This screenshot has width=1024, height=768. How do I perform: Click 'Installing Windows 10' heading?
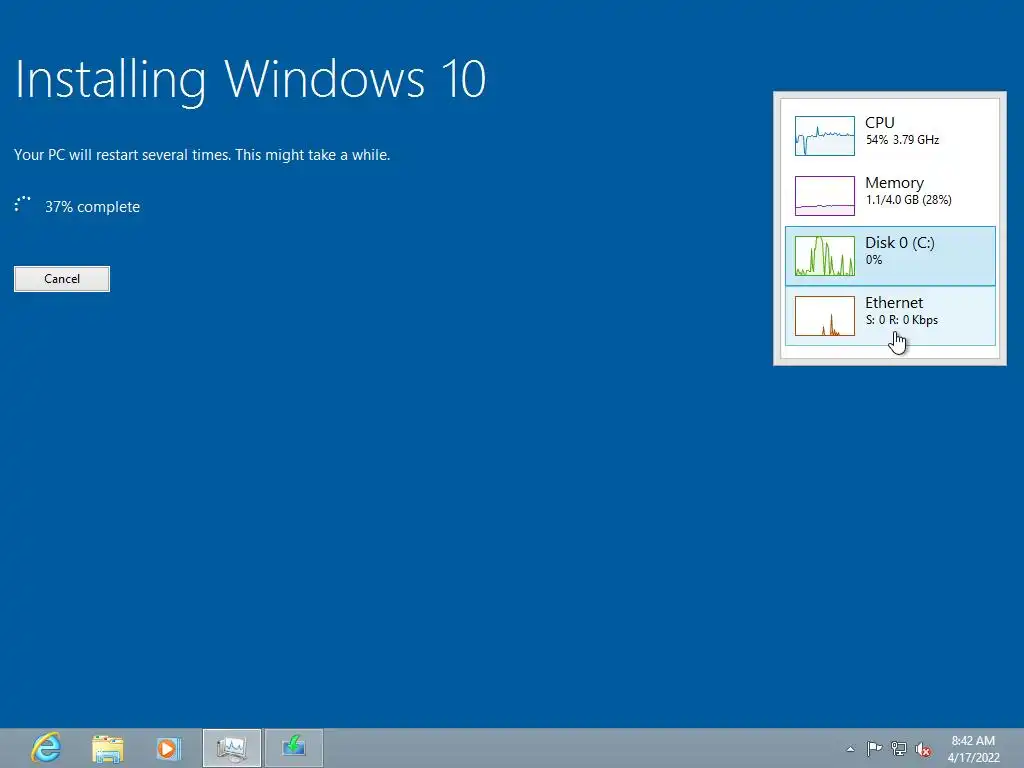250,81
